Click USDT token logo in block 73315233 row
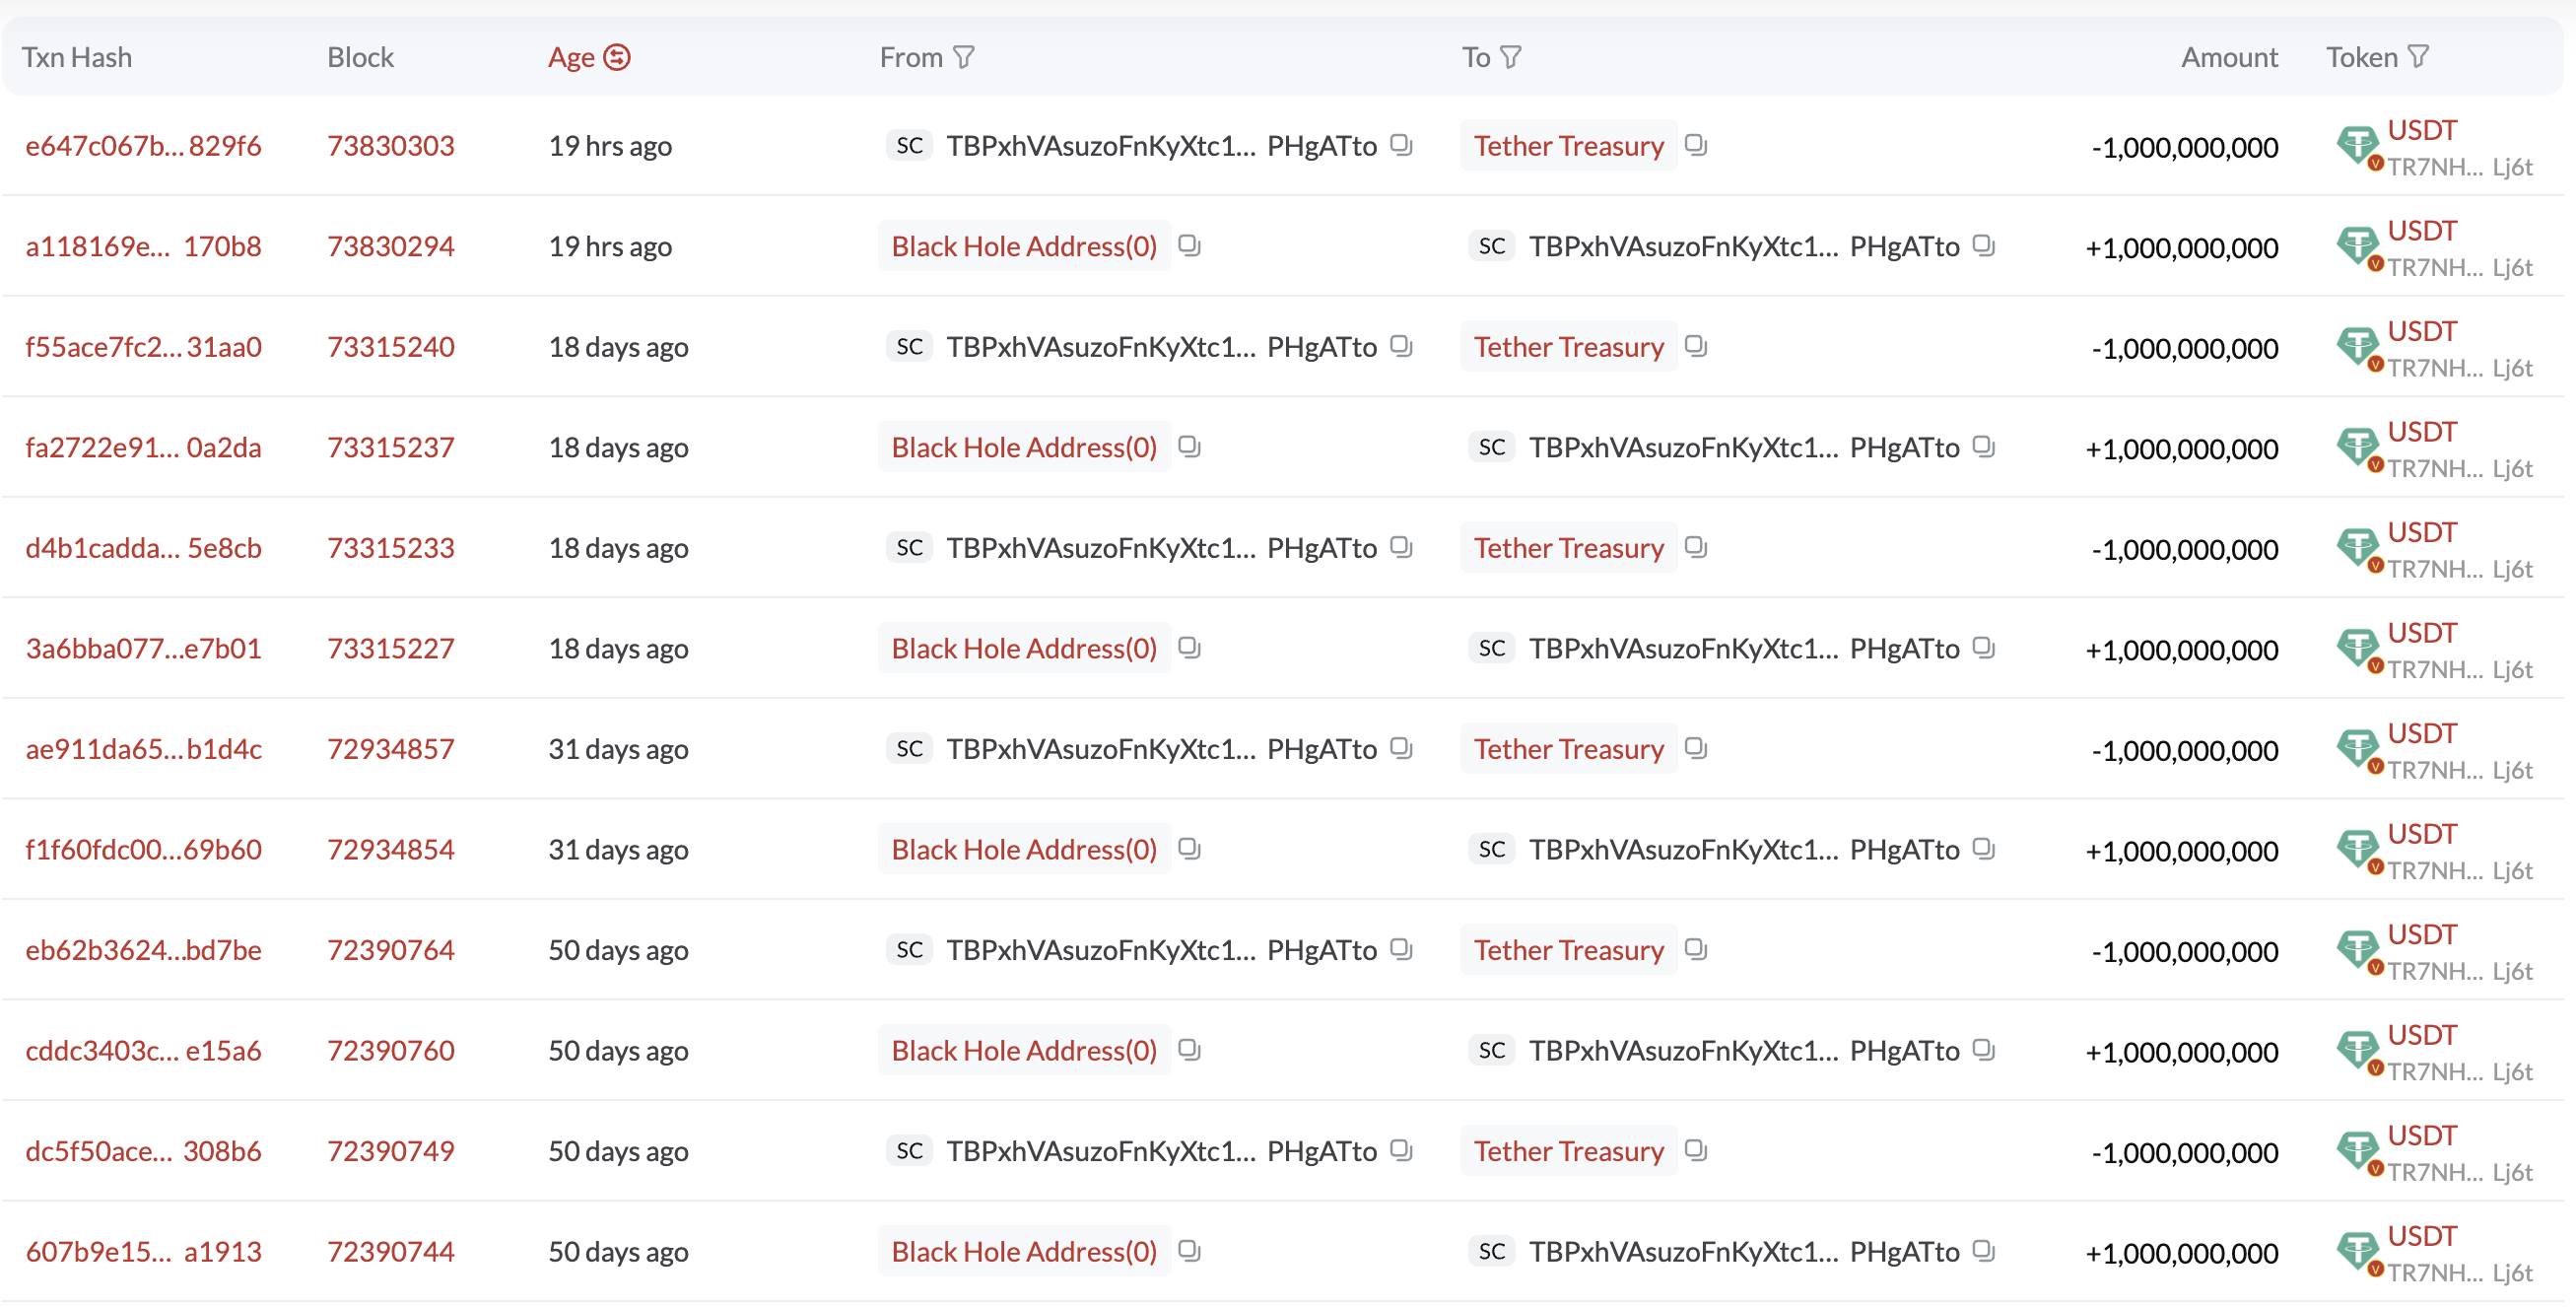The image size is (2576, 1307). [2359, 548]
